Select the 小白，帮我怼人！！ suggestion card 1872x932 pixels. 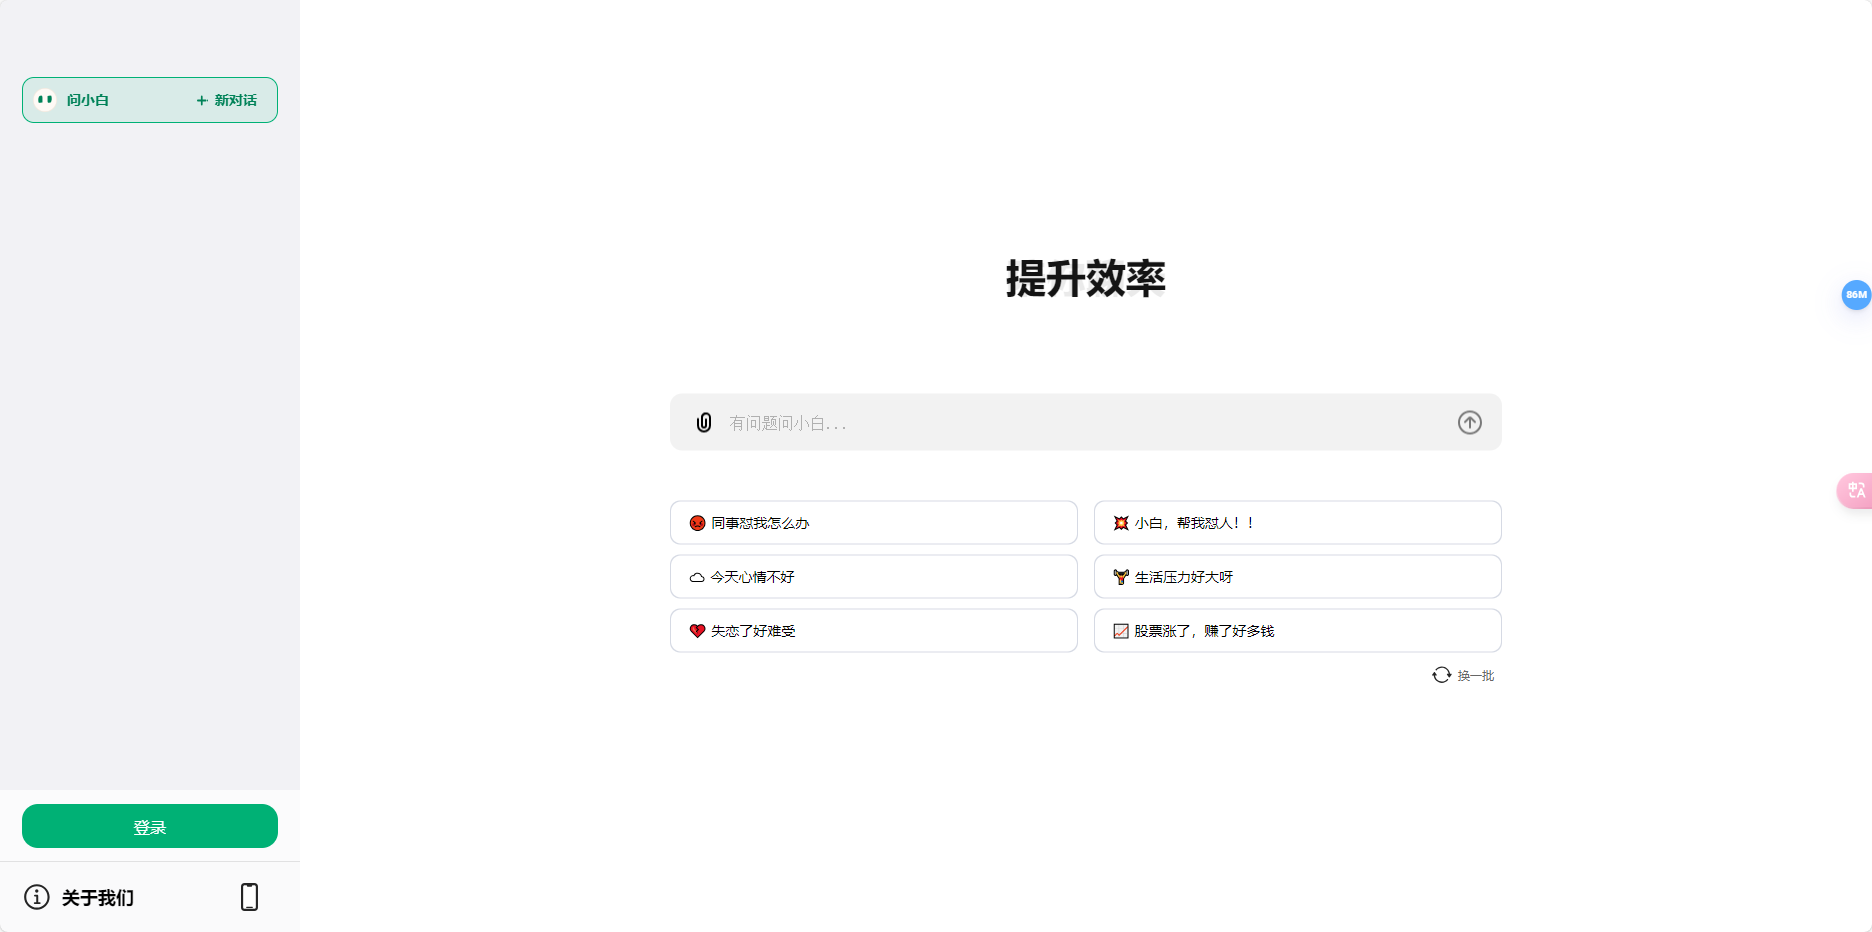coord(1296,522)
